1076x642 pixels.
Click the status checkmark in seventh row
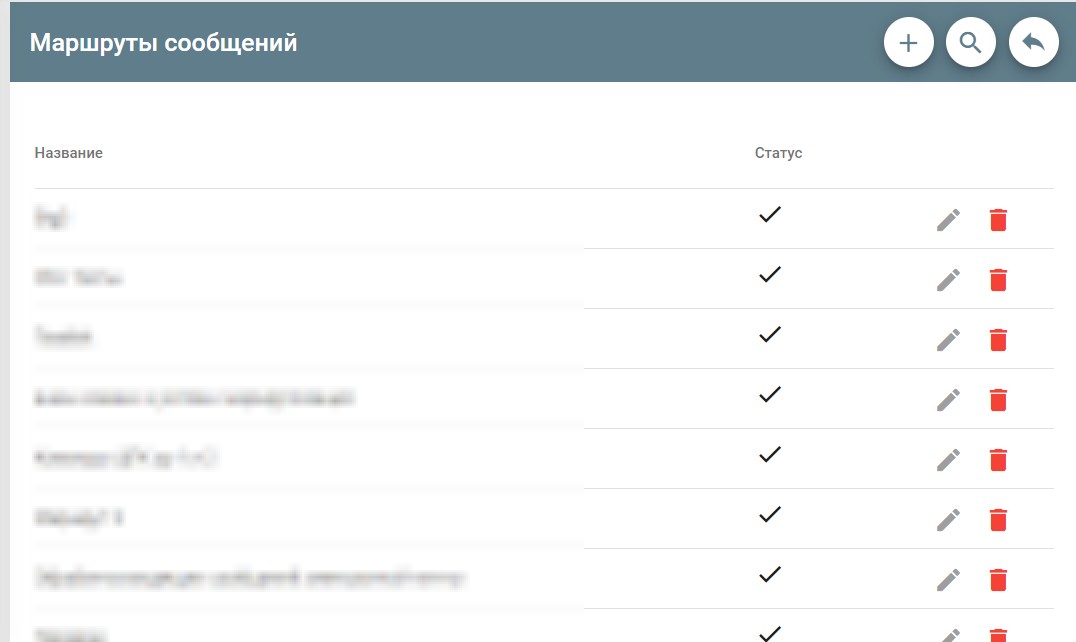click(770, 574)
